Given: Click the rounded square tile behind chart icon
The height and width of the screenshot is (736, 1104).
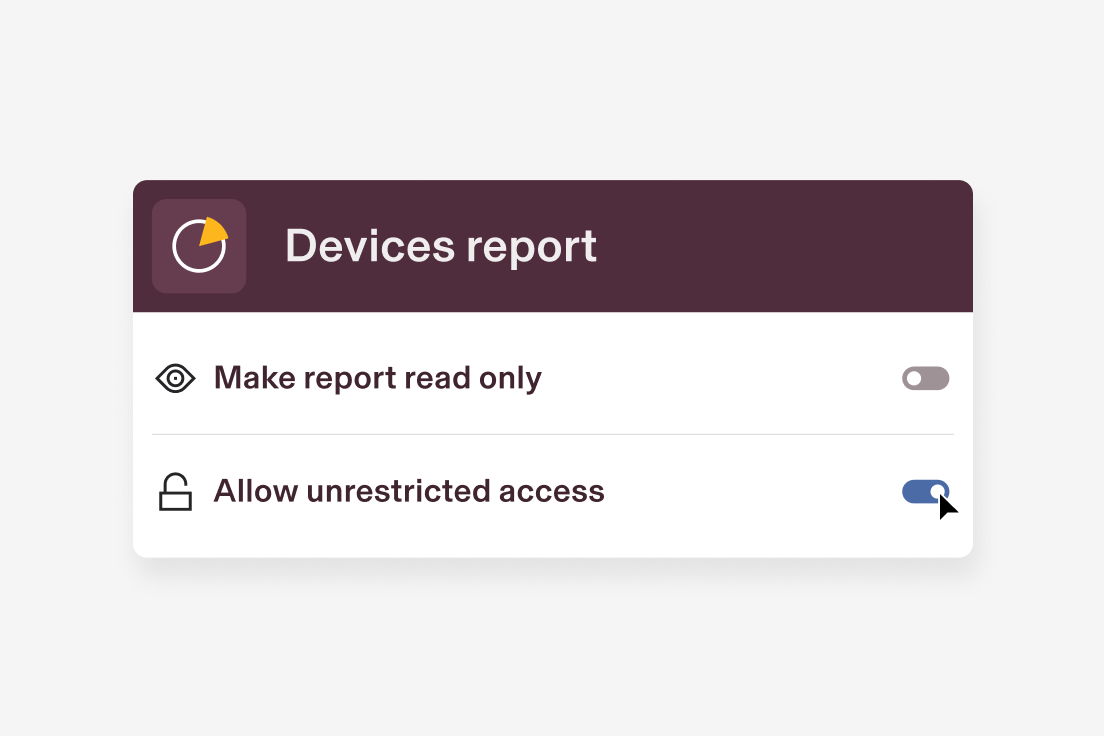Looking at the screenshot, I should click(x=199, y=246).
